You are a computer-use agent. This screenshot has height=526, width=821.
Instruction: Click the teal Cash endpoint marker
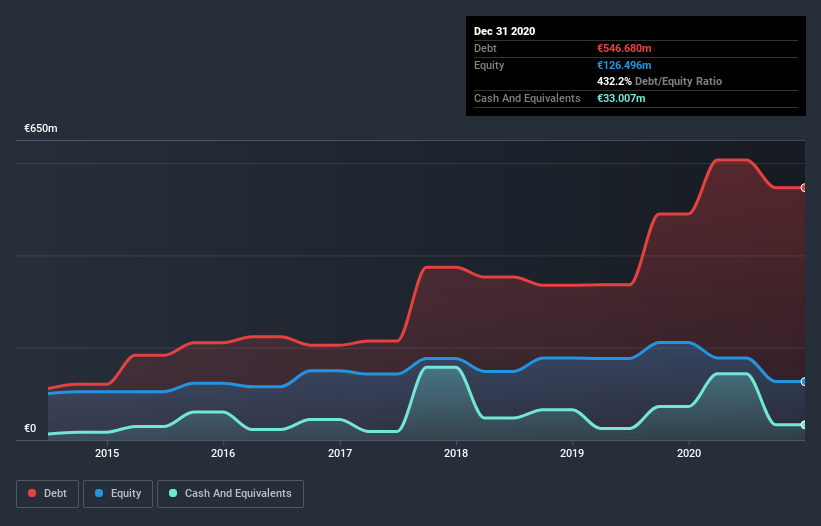[804, 424]
